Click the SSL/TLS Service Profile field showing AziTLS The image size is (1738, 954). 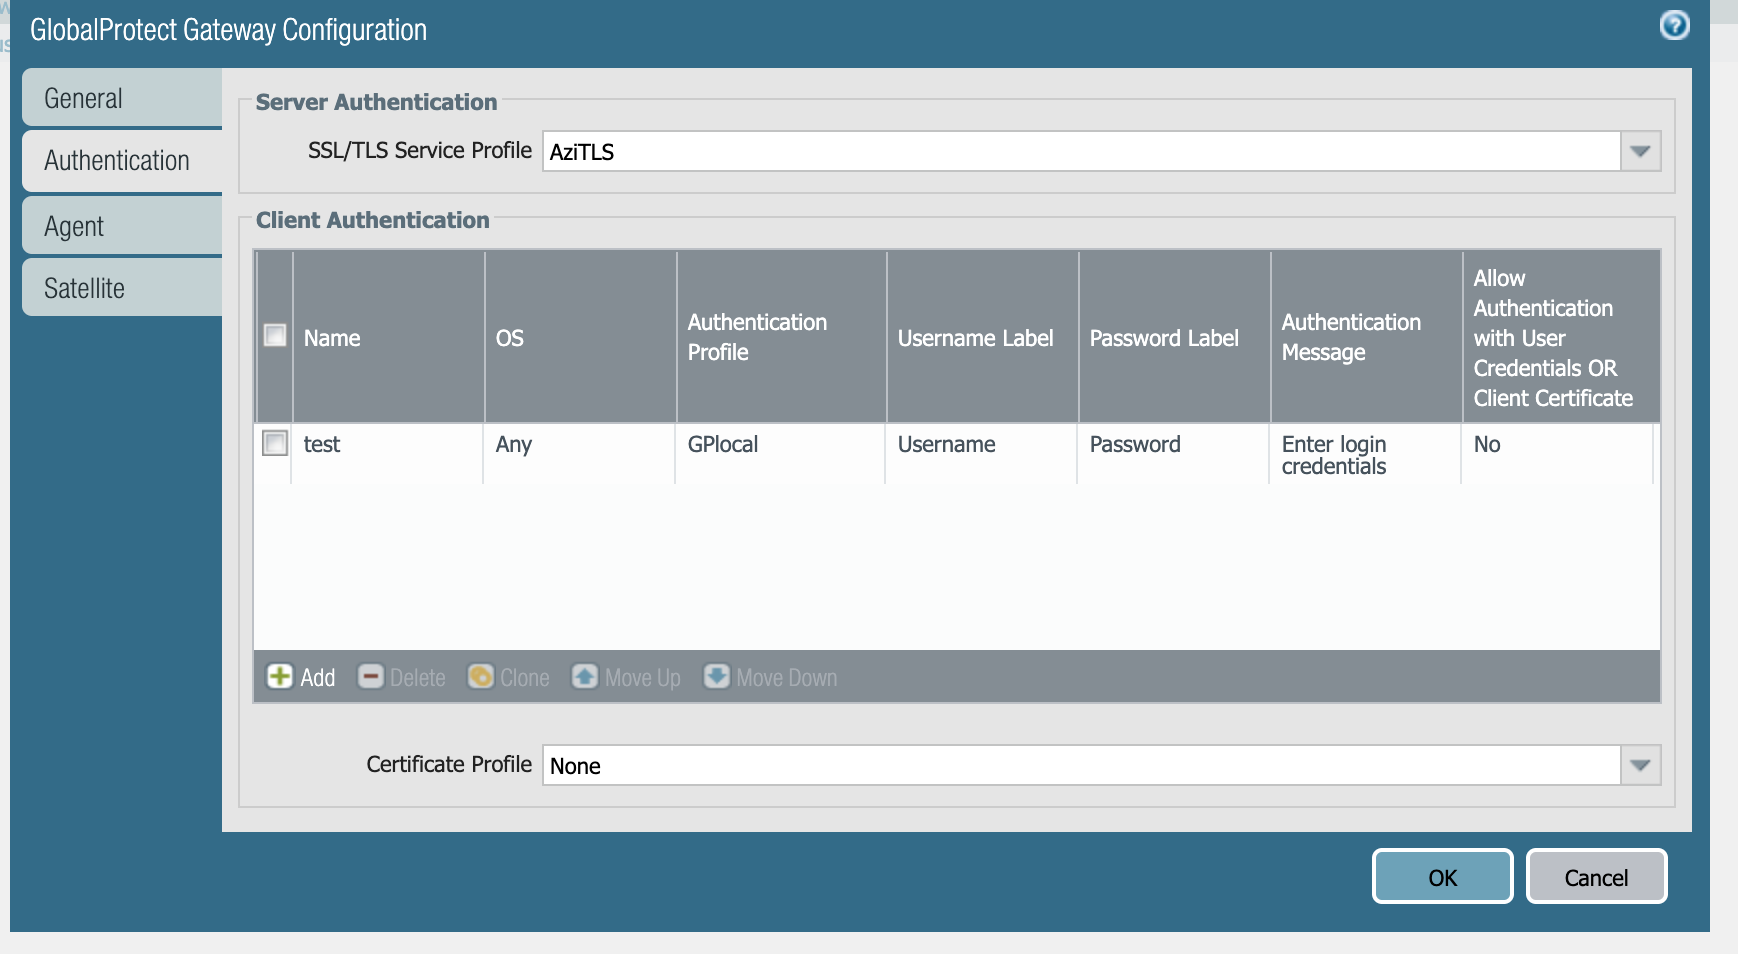point(1080,152)
